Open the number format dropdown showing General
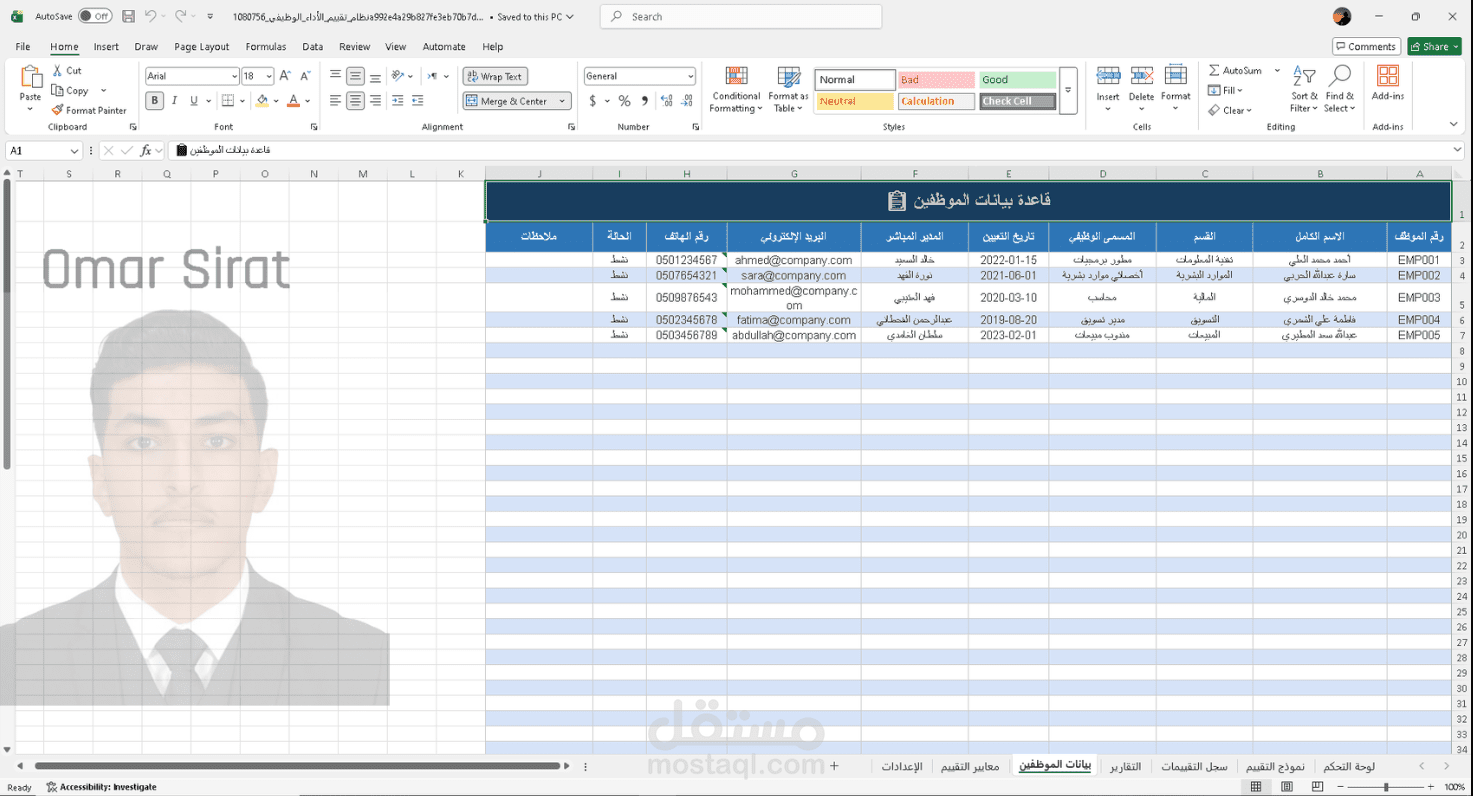1473x796 pixels. (690, 76)
